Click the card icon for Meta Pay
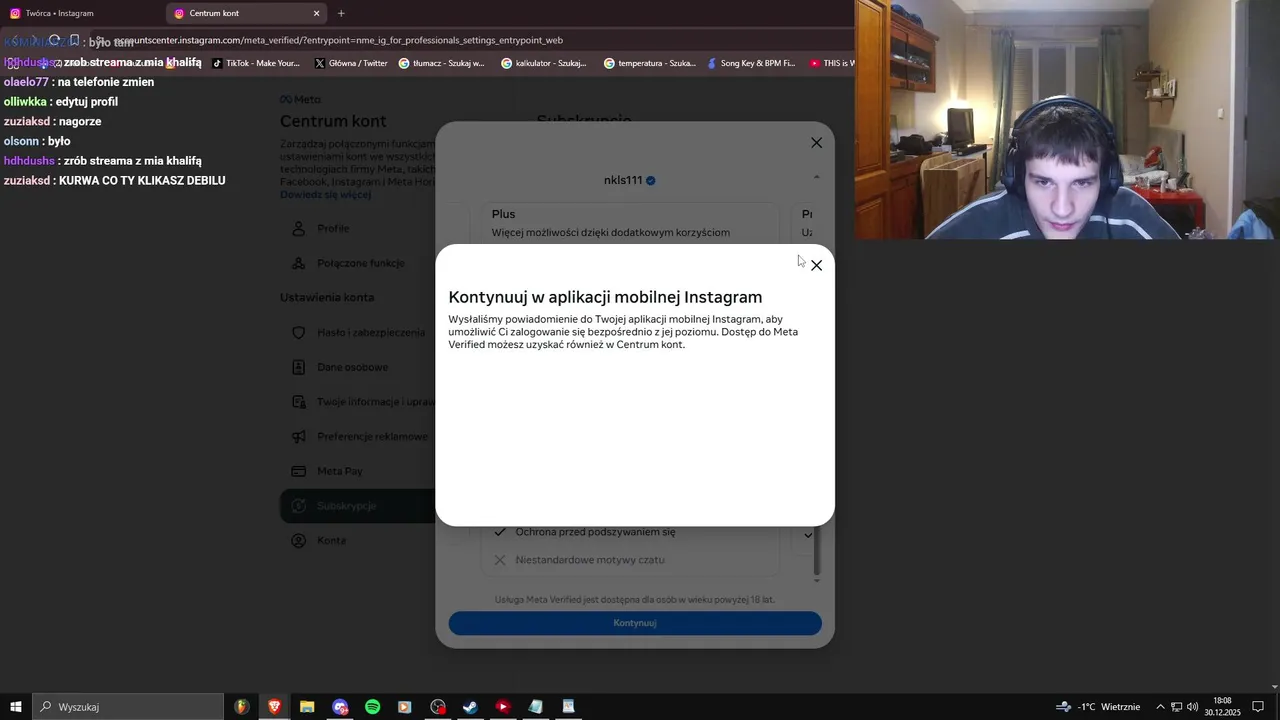The width and height of the screenshot is (1280, 720). [298, 471]
